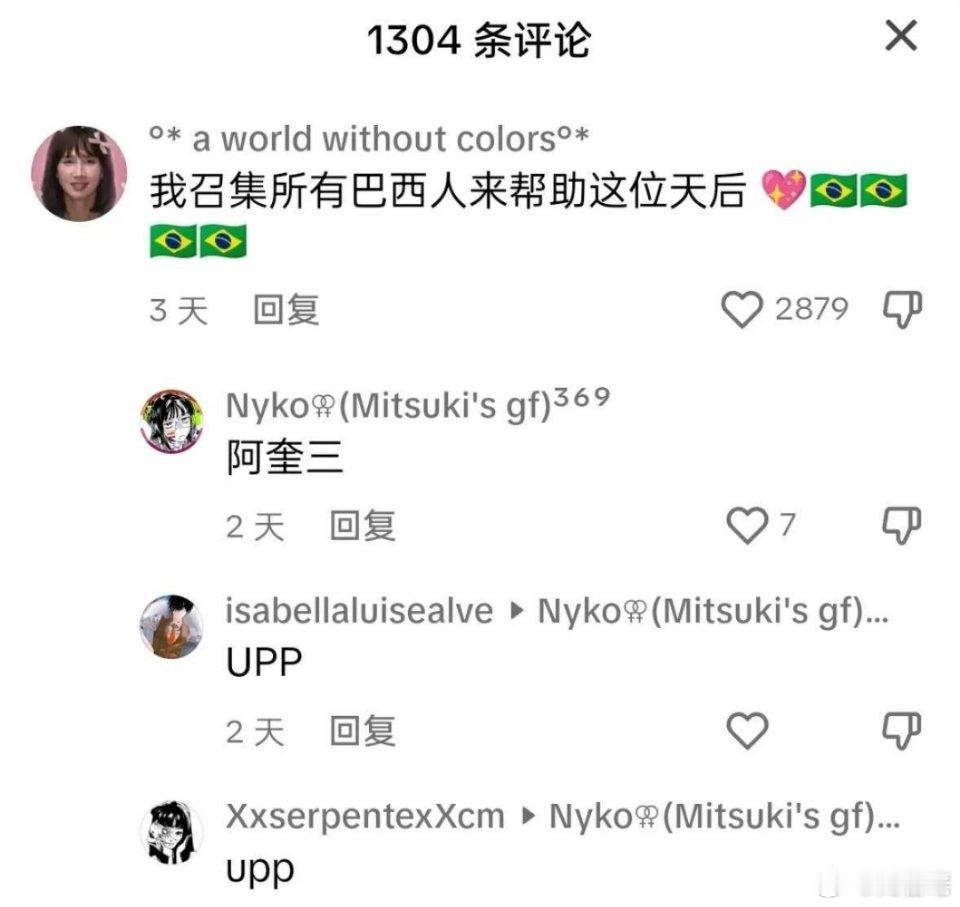Open Nyko mention in XxserpentexXcm's reply
The height and width of the screenshot is (907, 960).
pyautogui.click(x=724, y=816)
